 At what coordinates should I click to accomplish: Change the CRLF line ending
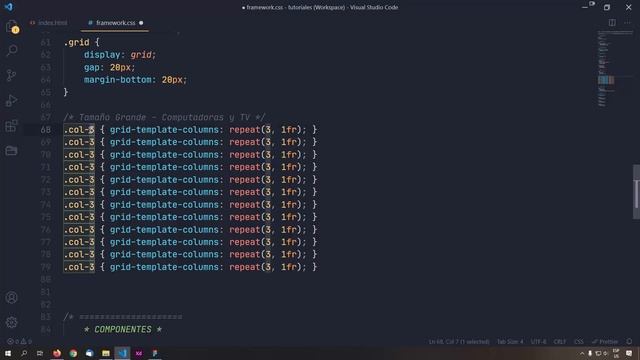coord(560,341)
